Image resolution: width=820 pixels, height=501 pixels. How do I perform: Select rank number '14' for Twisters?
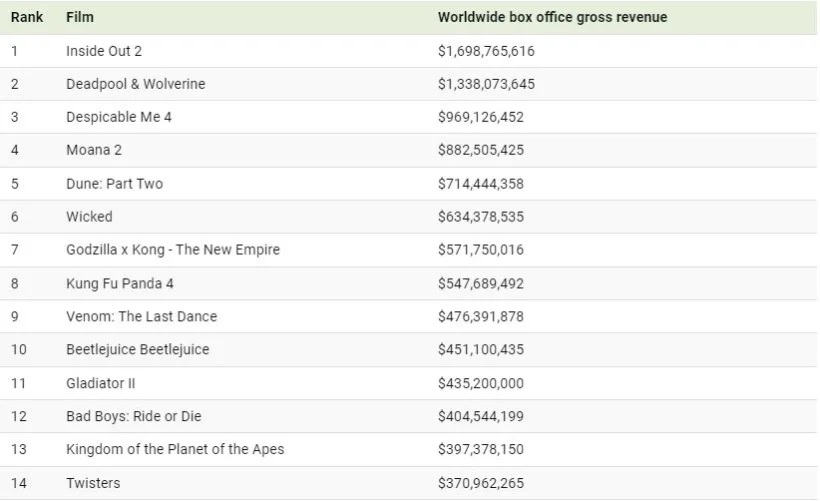click(19, 484)
